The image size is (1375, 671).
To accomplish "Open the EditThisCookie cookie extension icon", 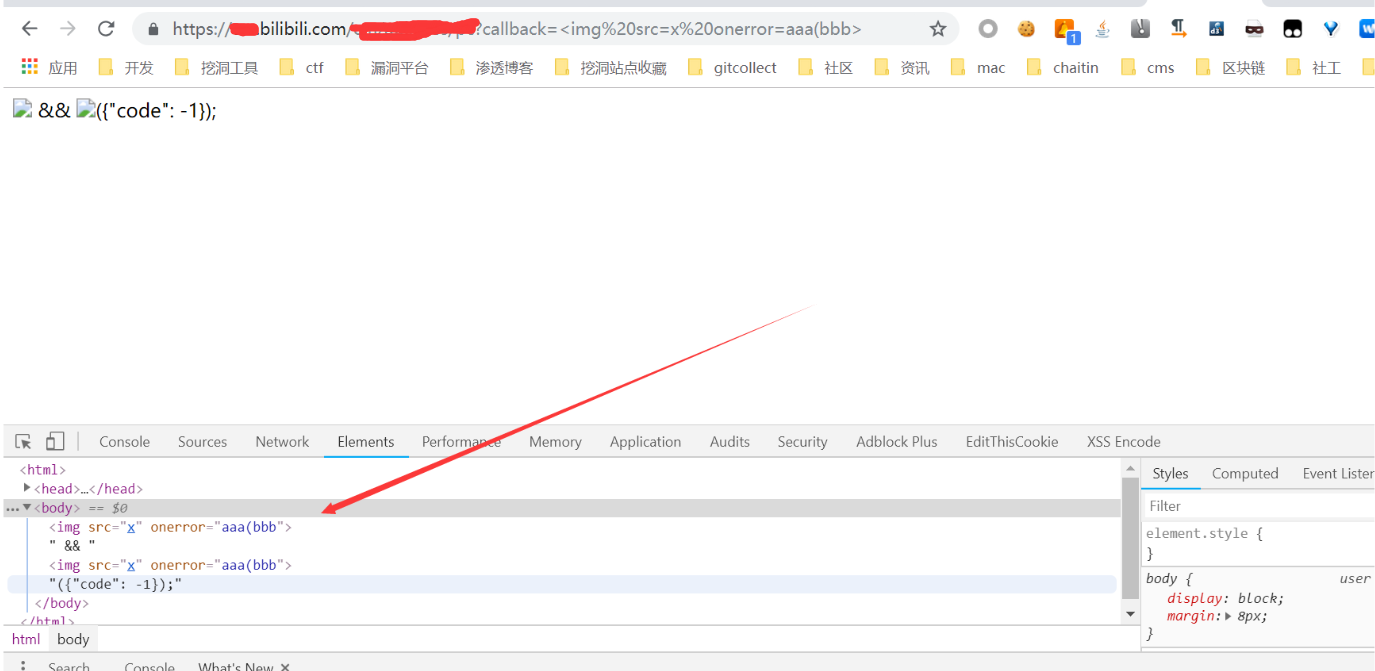I will click(1026, 29).
